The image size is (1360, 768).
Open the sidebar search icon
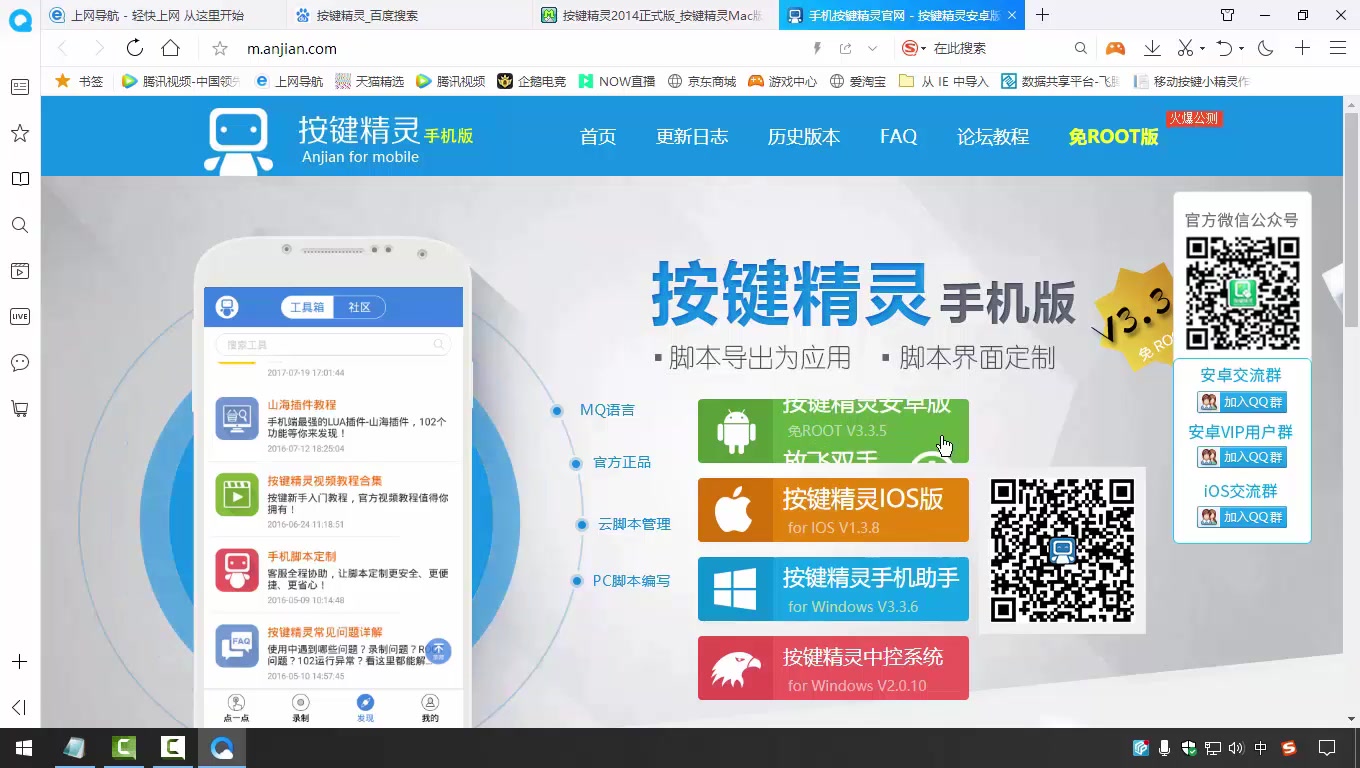pyautogui.click(x=19, y=225)
